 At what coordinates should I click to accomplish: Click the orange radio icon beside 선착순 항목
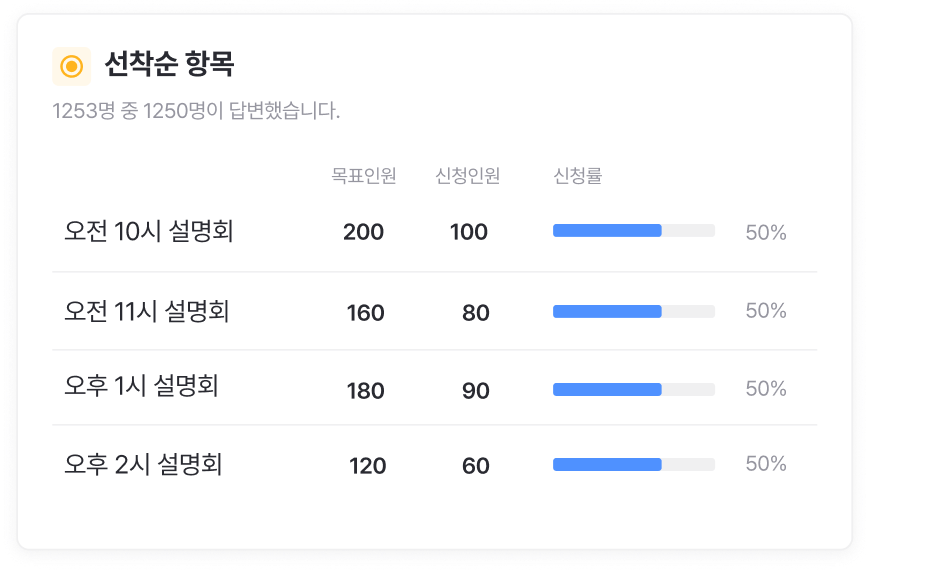point(71,67)
